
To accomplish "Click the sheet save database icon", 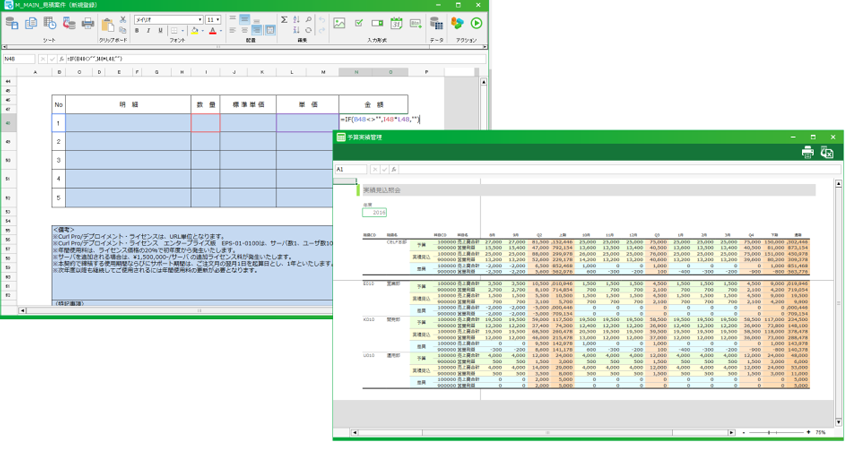I will [12, 23].
